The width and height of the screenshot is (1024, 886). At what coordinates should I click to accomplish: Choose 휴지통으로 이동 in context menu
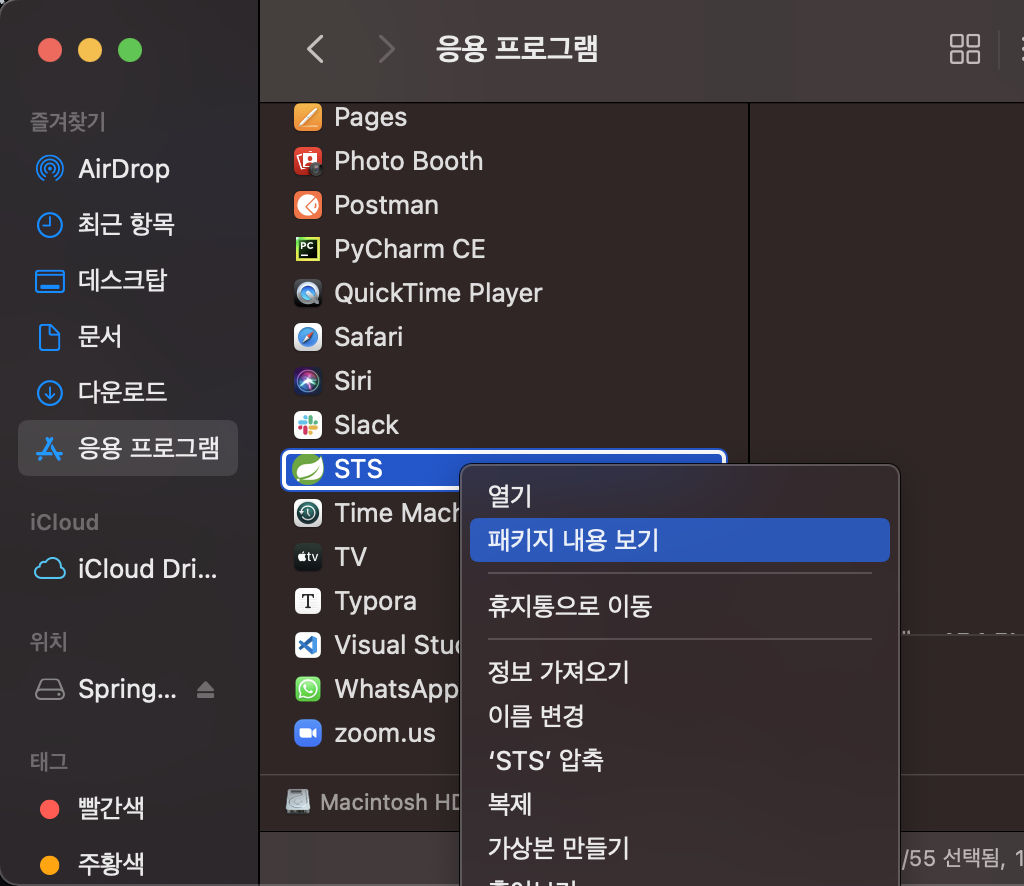click(x=679, y=606)
